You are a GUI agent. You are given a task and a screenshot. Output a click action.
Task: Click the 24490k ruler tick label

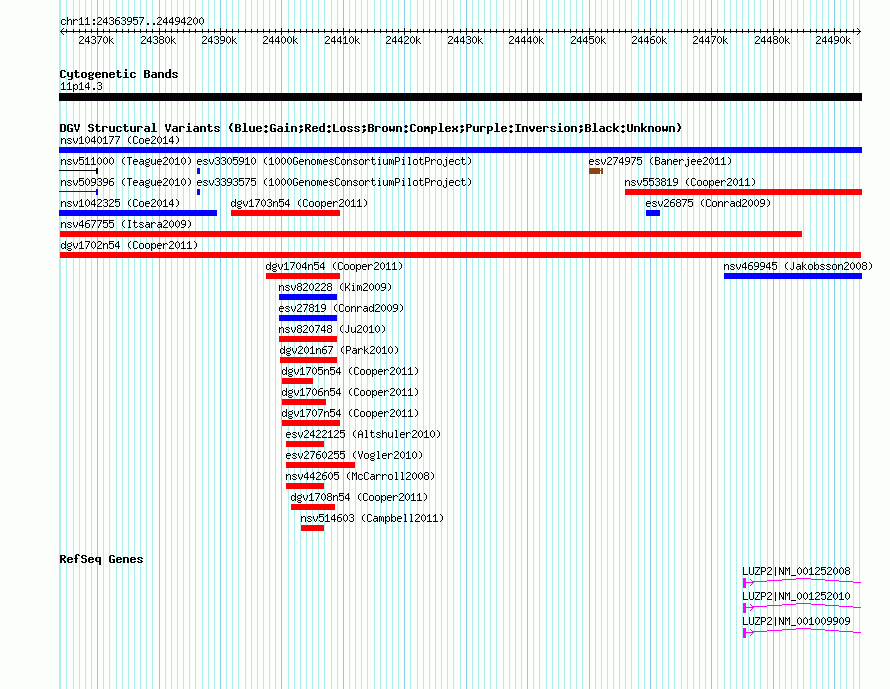coord(833,40)
